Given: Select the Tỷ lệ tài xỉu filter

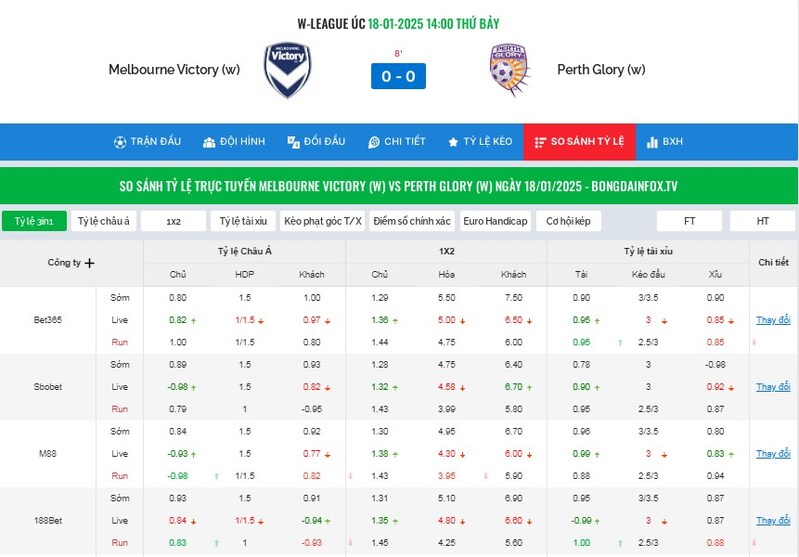Looking at the screenshot, I should tap(243, 221).
